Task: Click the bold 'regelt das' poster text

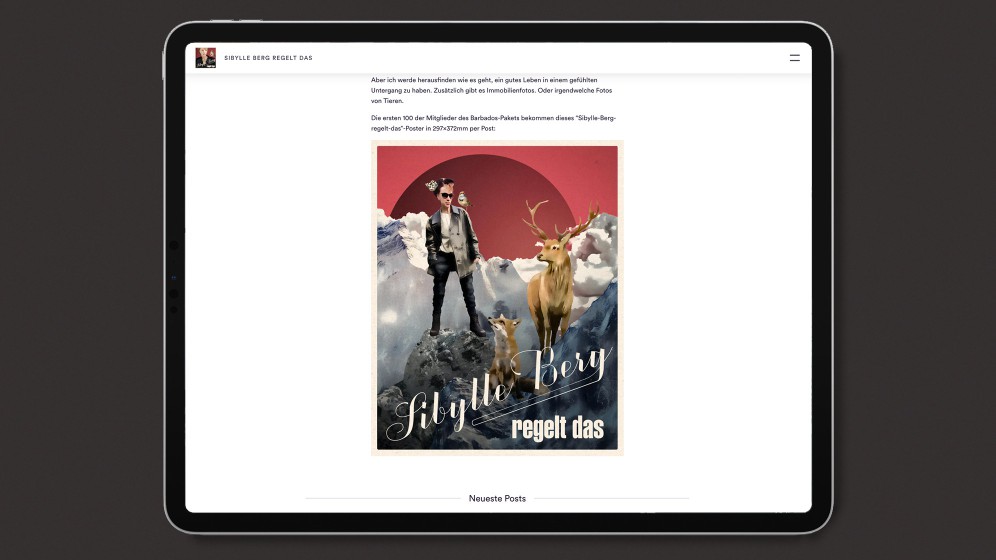Action: pyautogui.click(x=557, y=427)
